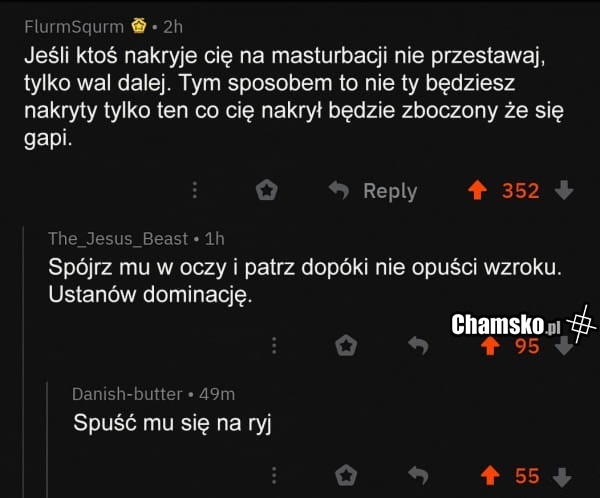This screenshot has height=498, width=600.
Task: Toggle downvote on Danish-butter's comment
Action: [563, 475]
